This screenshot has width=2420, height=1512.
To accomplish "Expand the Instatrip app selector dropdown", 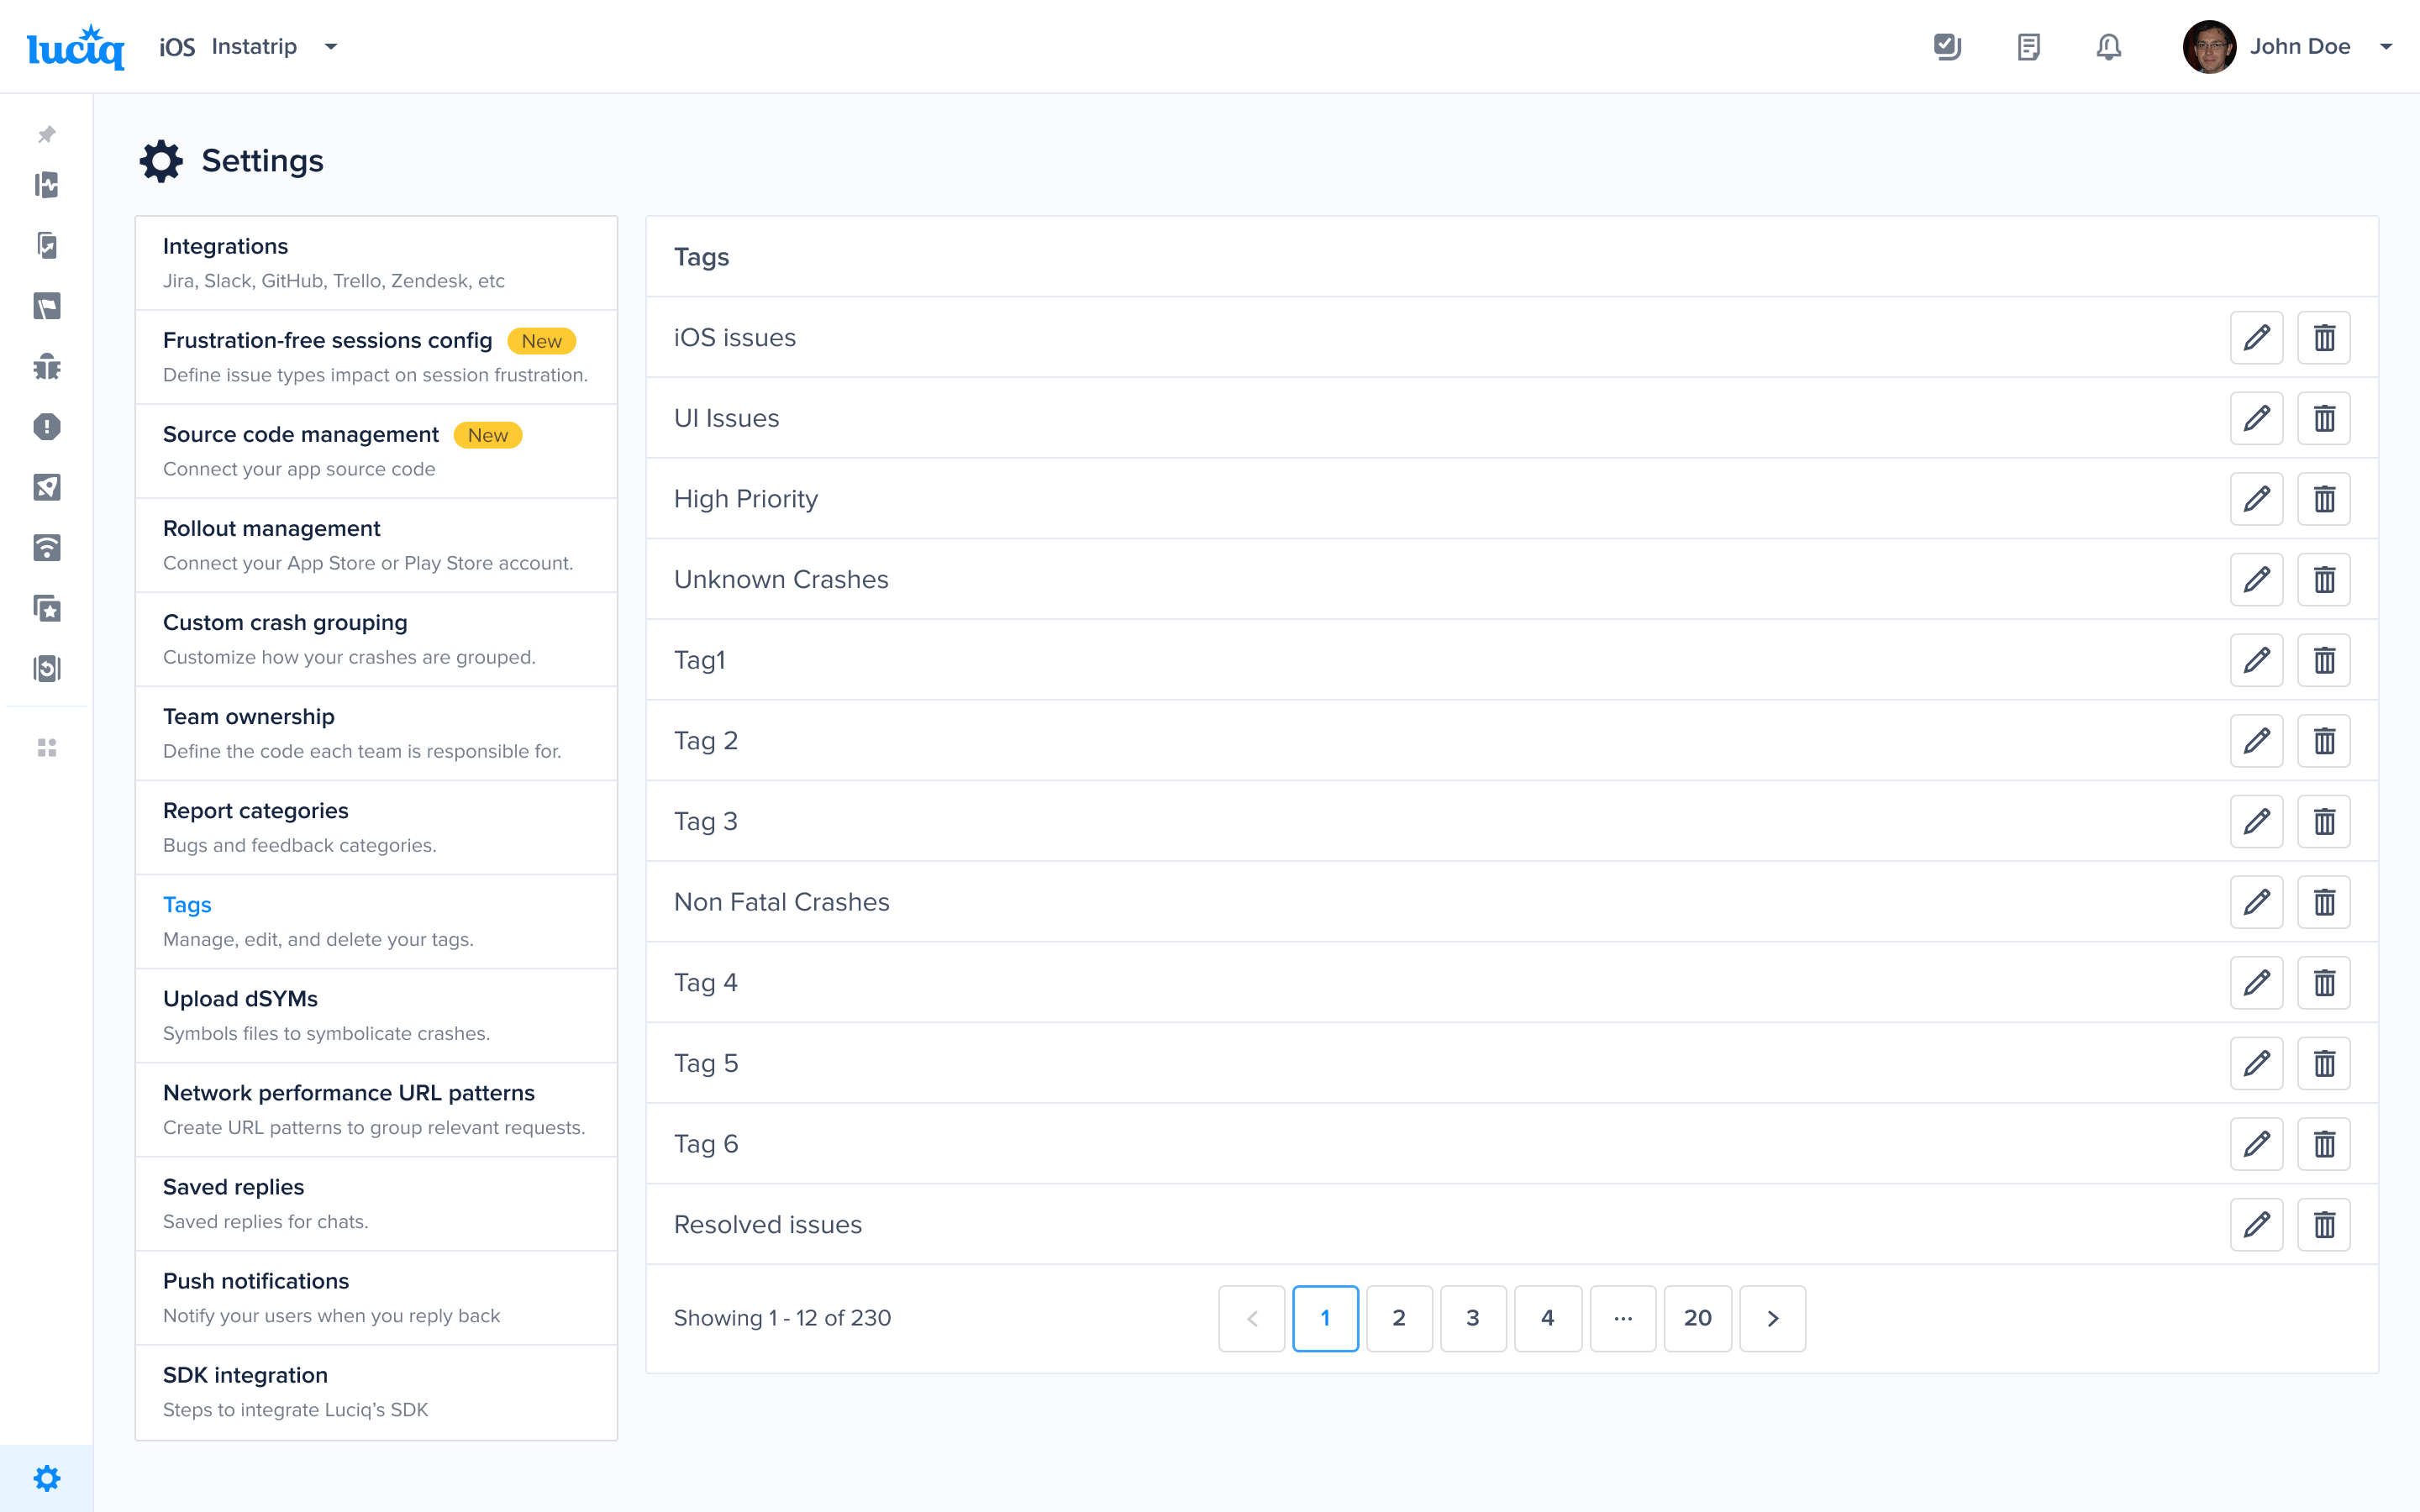I will pos(331,47).
